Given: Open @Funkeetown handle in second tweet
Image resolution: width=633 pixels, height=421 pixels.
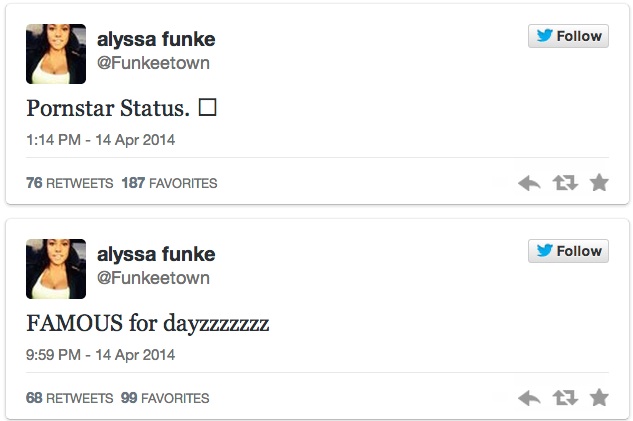Looking at the screenshot, I should tap(152, 278).
